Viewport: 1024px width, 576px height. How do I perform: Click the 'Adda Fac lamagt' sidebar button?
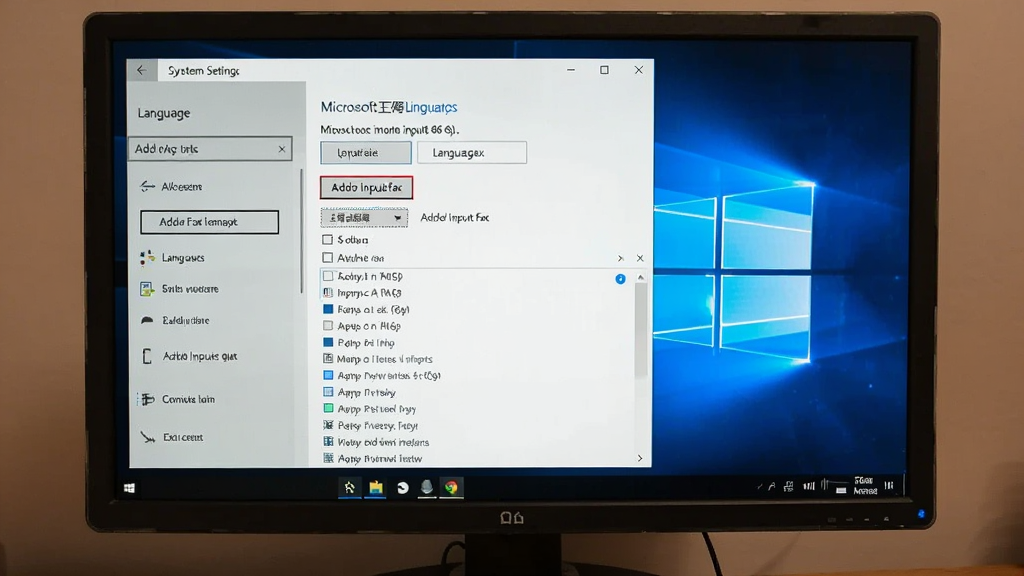210,222
